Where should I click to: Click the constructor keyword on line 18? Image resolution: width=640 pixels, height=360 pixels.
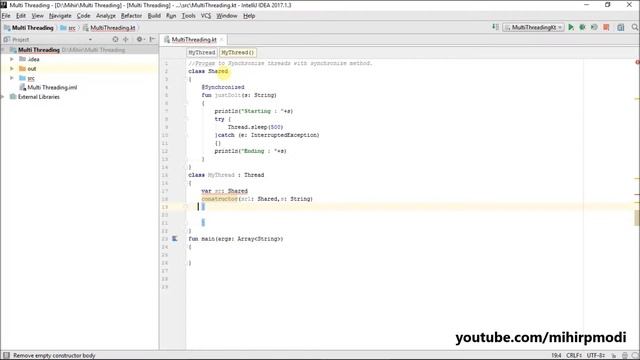click(x=220, y=199)
